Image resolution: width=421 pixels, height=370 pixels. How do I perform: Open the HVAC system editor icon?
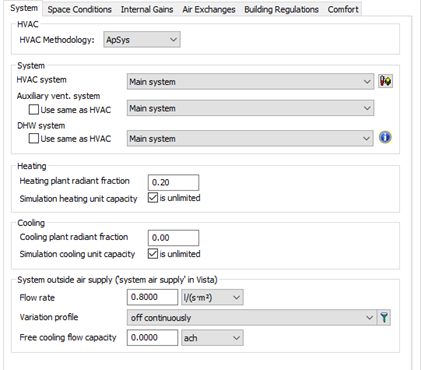tap(385, 81)
